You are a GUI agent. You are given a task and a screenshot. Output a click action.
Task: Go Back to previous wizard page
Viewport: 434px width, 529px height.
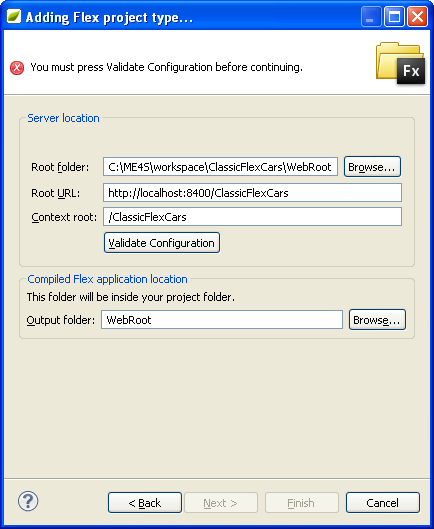point(145,503)
